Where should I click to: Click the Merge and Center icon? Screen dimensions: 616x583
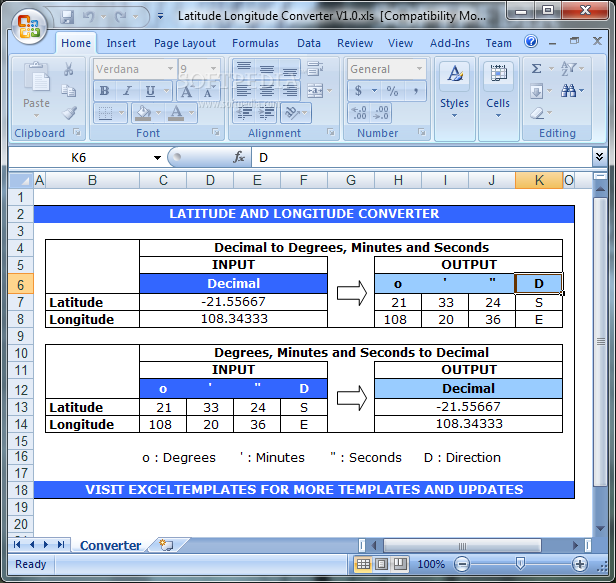coord(315,91)
